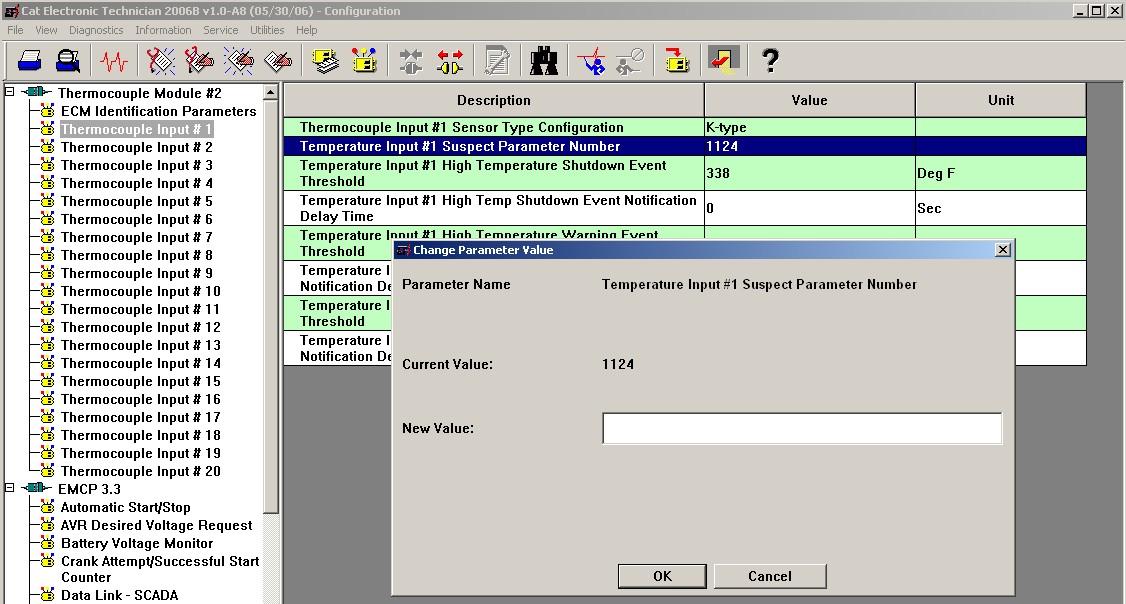Screen dimensions: 1126x604
Task: Click the Value column header
Action: pos(809,101)
